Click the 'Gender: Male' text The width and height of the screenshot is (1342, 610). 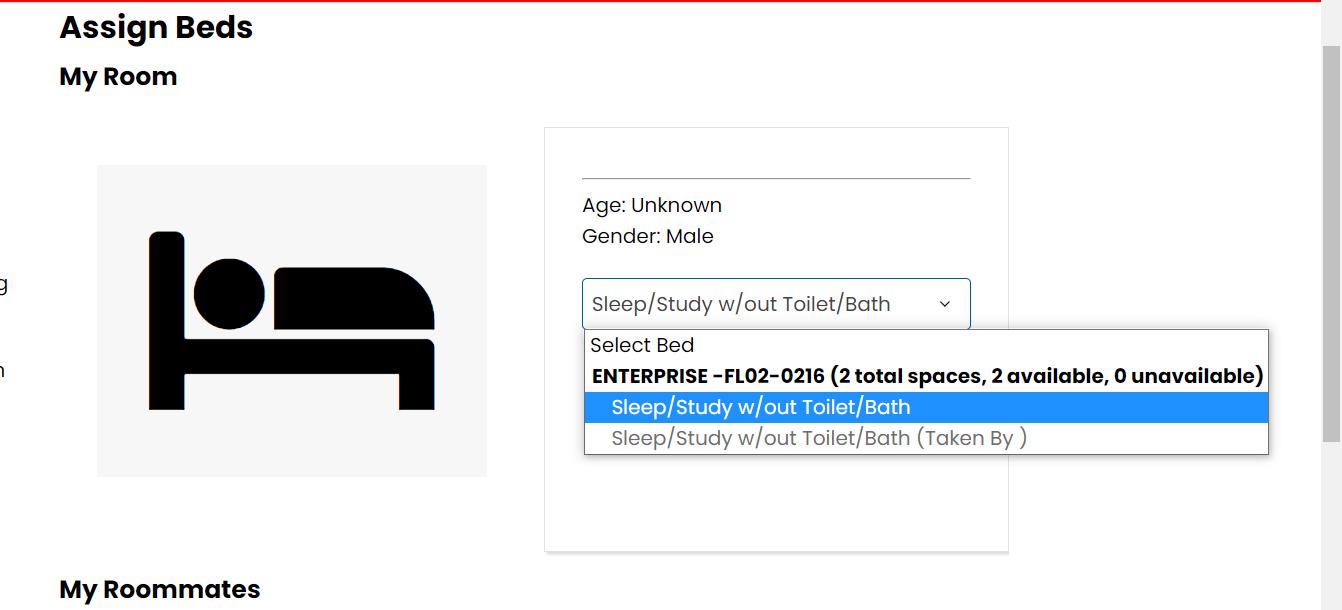pyautogui.click(x=648, y=236)
